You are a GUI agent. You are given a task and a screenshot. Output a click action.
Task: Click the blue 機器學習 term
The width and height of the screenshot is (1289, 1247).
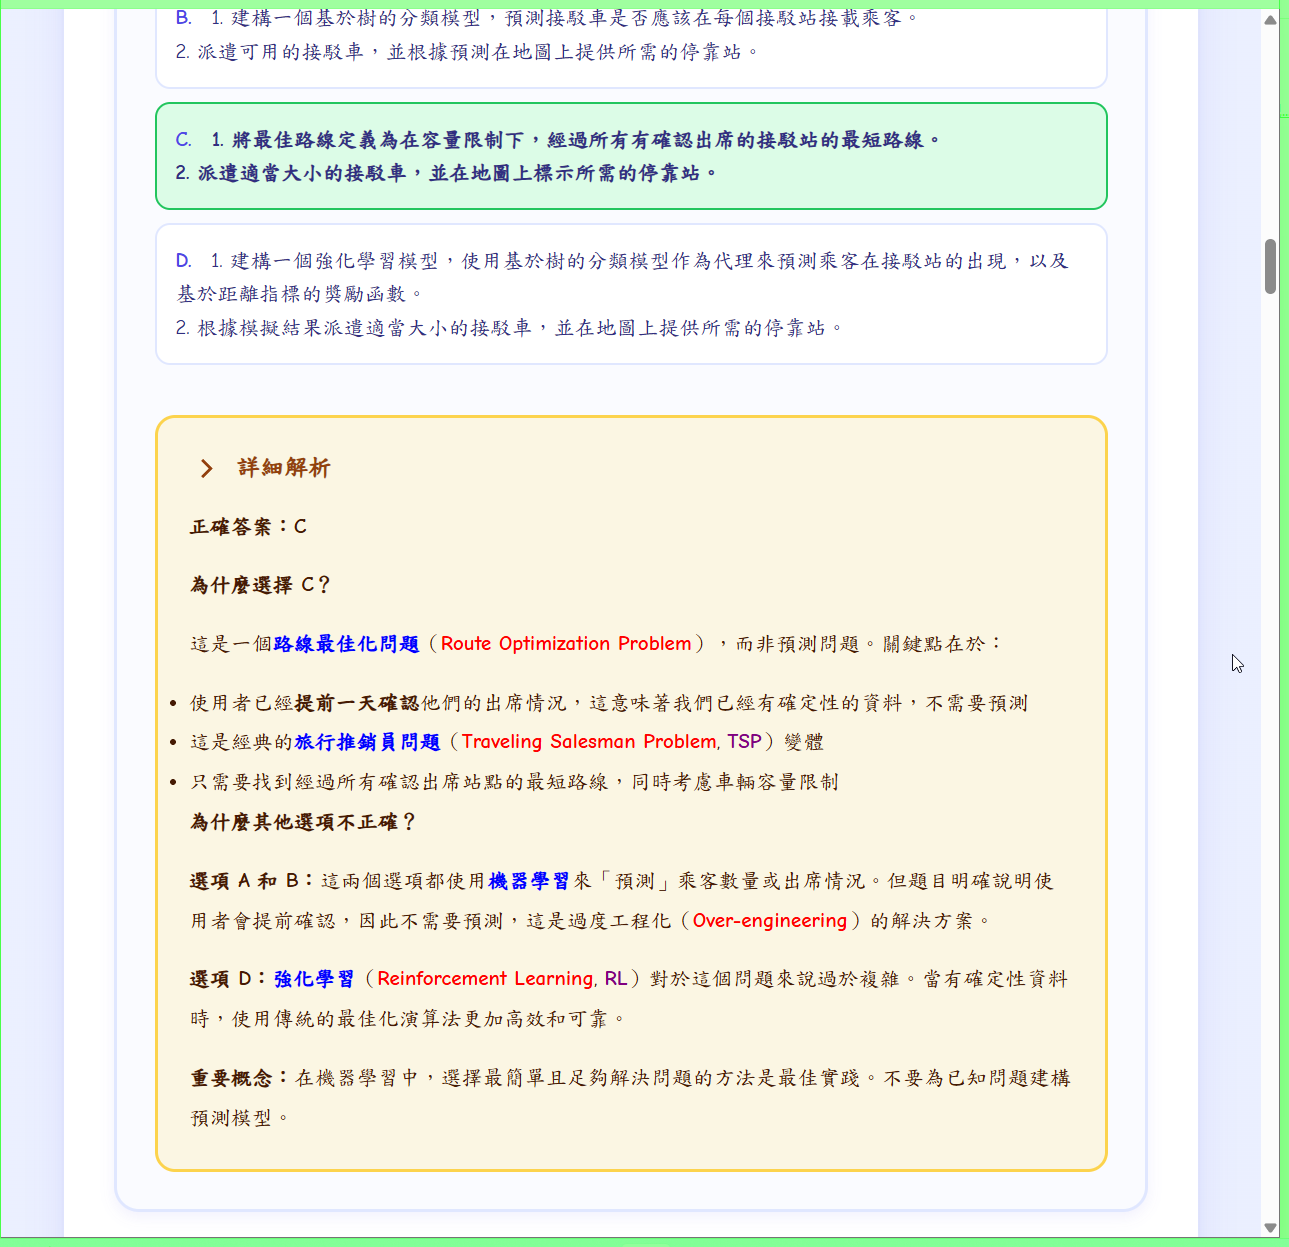529,881
